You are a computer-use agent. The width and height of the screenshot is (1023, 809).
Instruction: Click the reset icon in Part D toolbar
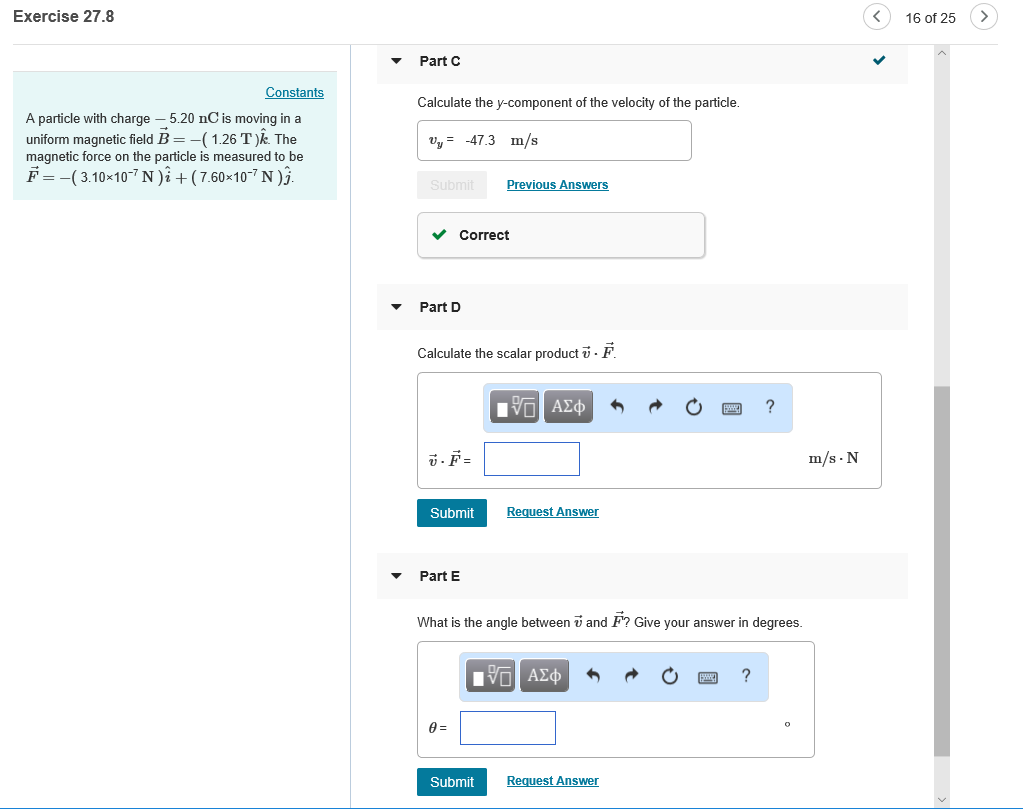(x=694, y=407)
